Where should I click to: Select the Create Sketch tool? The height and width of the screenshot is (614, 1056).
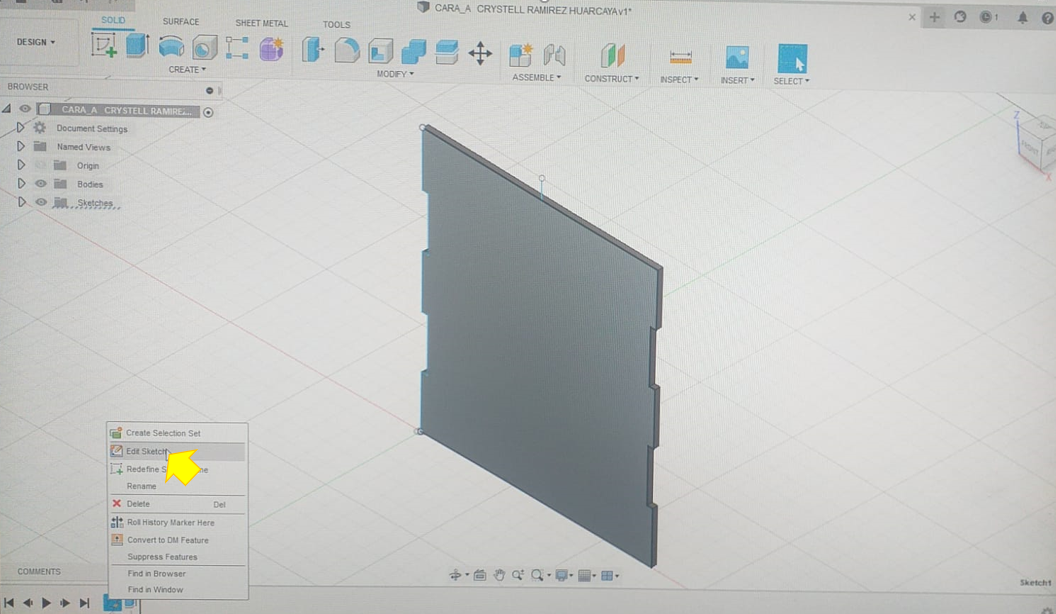click(x=104, y=46)
